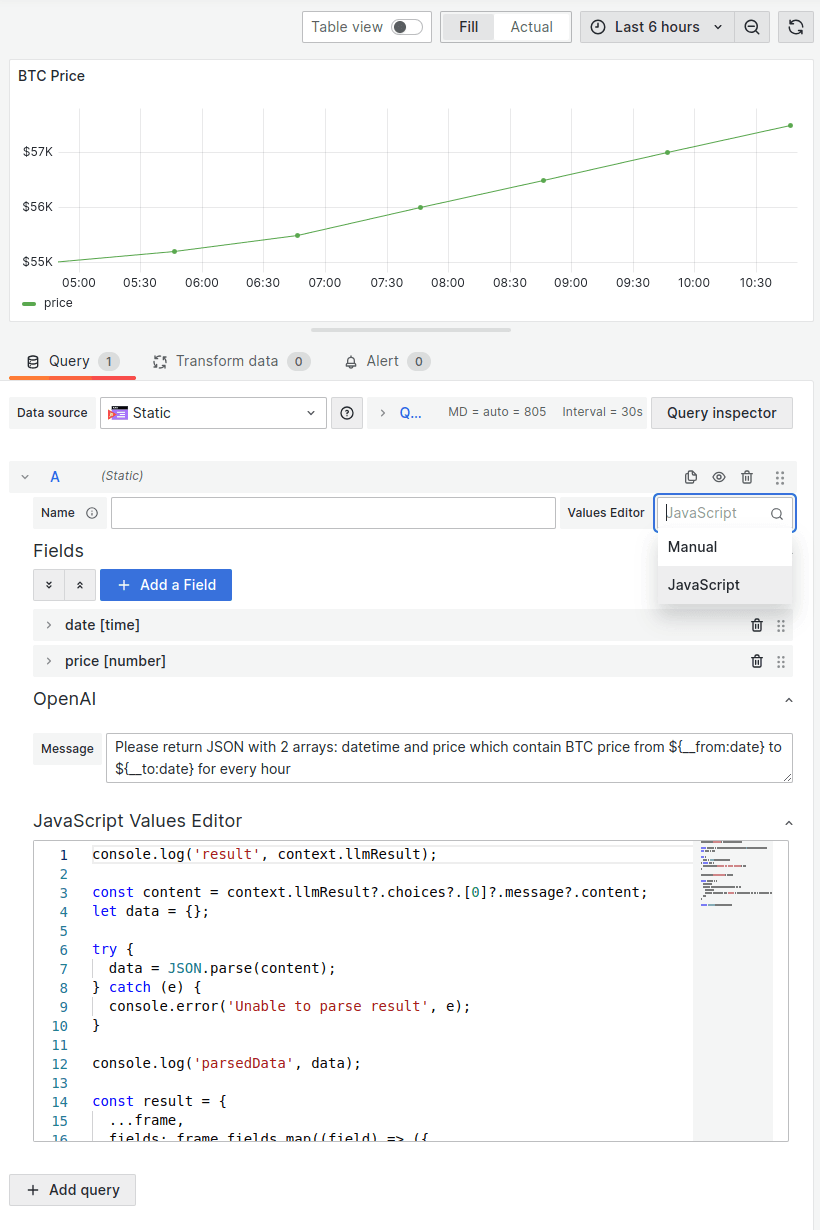Screen dimensions: 820x1230
Task: Open the datasource help icon
Action: 346,412
